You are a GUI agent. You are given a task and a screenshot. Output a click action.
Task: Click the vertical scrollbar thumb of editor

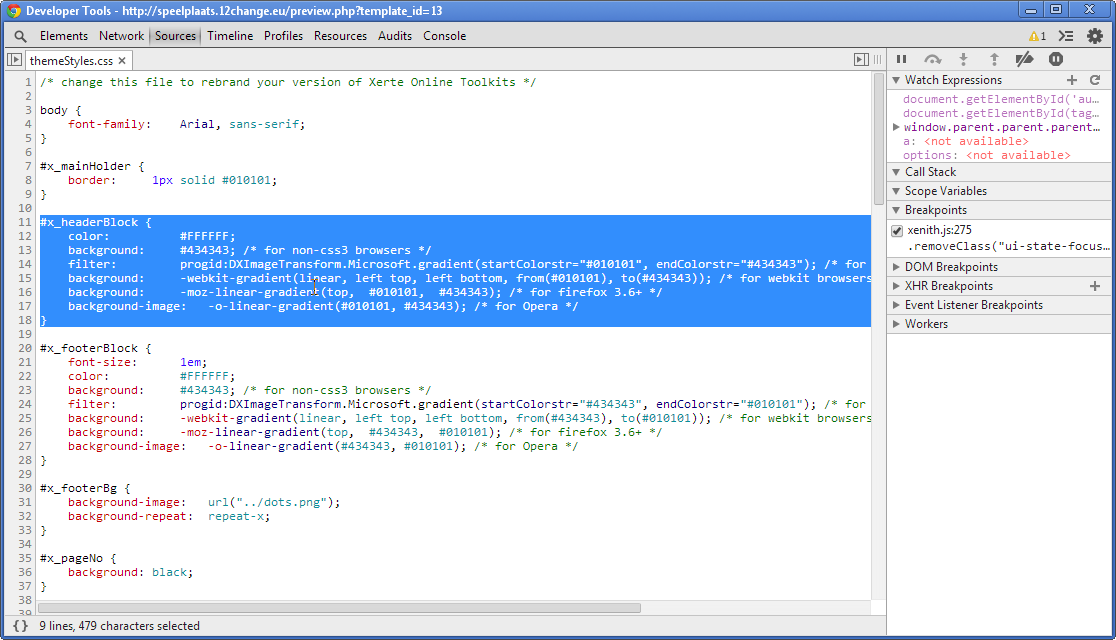(878, 139)
